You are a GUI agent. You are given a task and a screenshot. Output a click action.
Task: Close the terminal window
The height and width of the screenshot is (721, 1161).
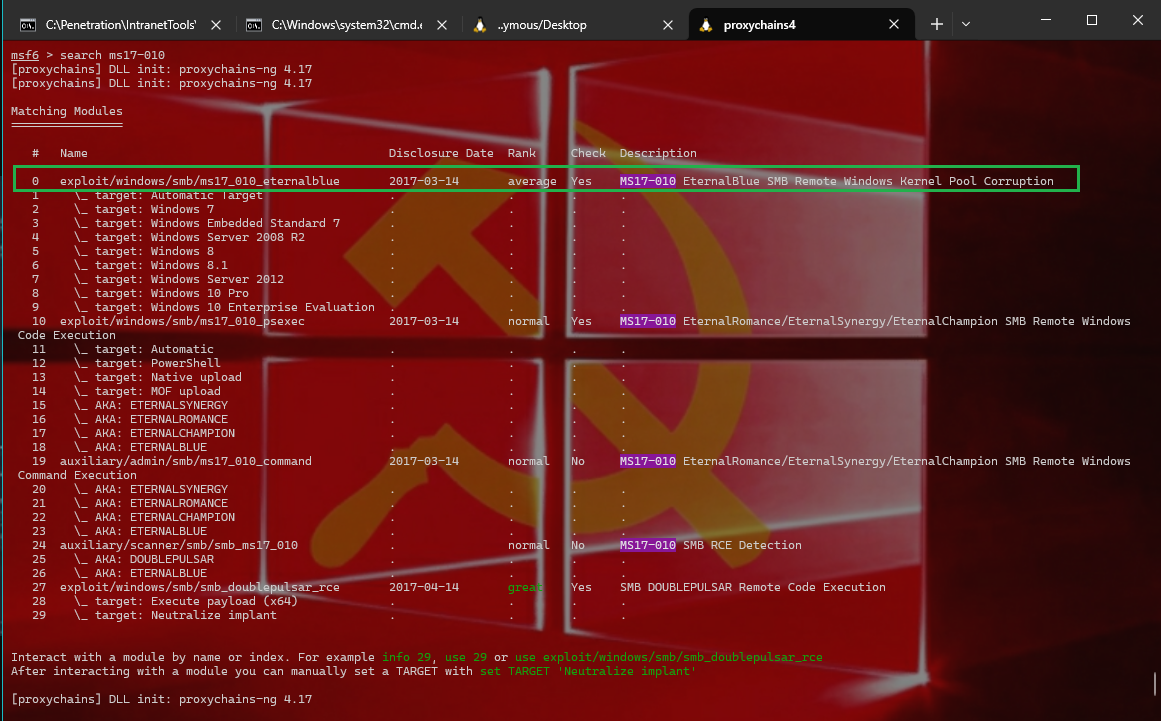click(x=1137, y=20)
